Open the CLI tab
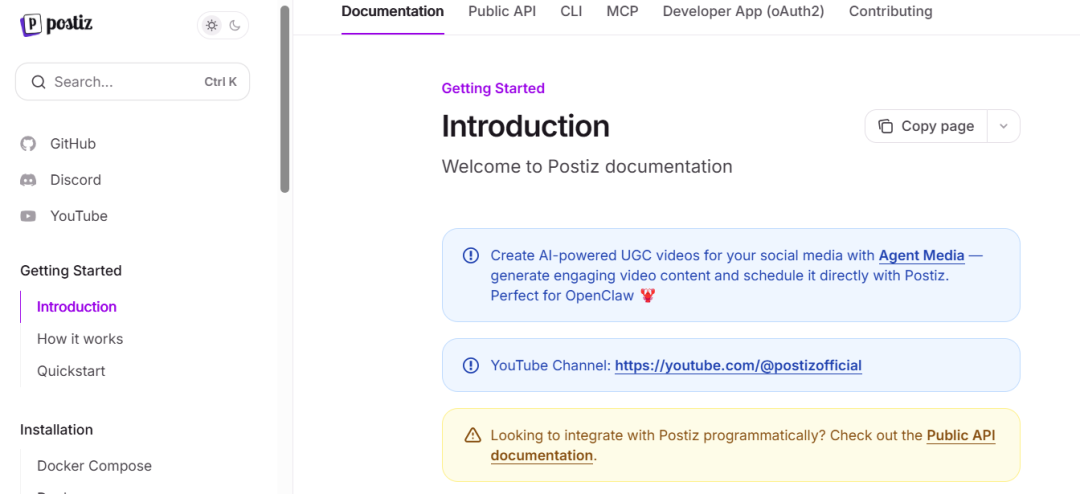The height and width of the screenshot is (494, 1080). pyautogui.click(x=571, y=12)
